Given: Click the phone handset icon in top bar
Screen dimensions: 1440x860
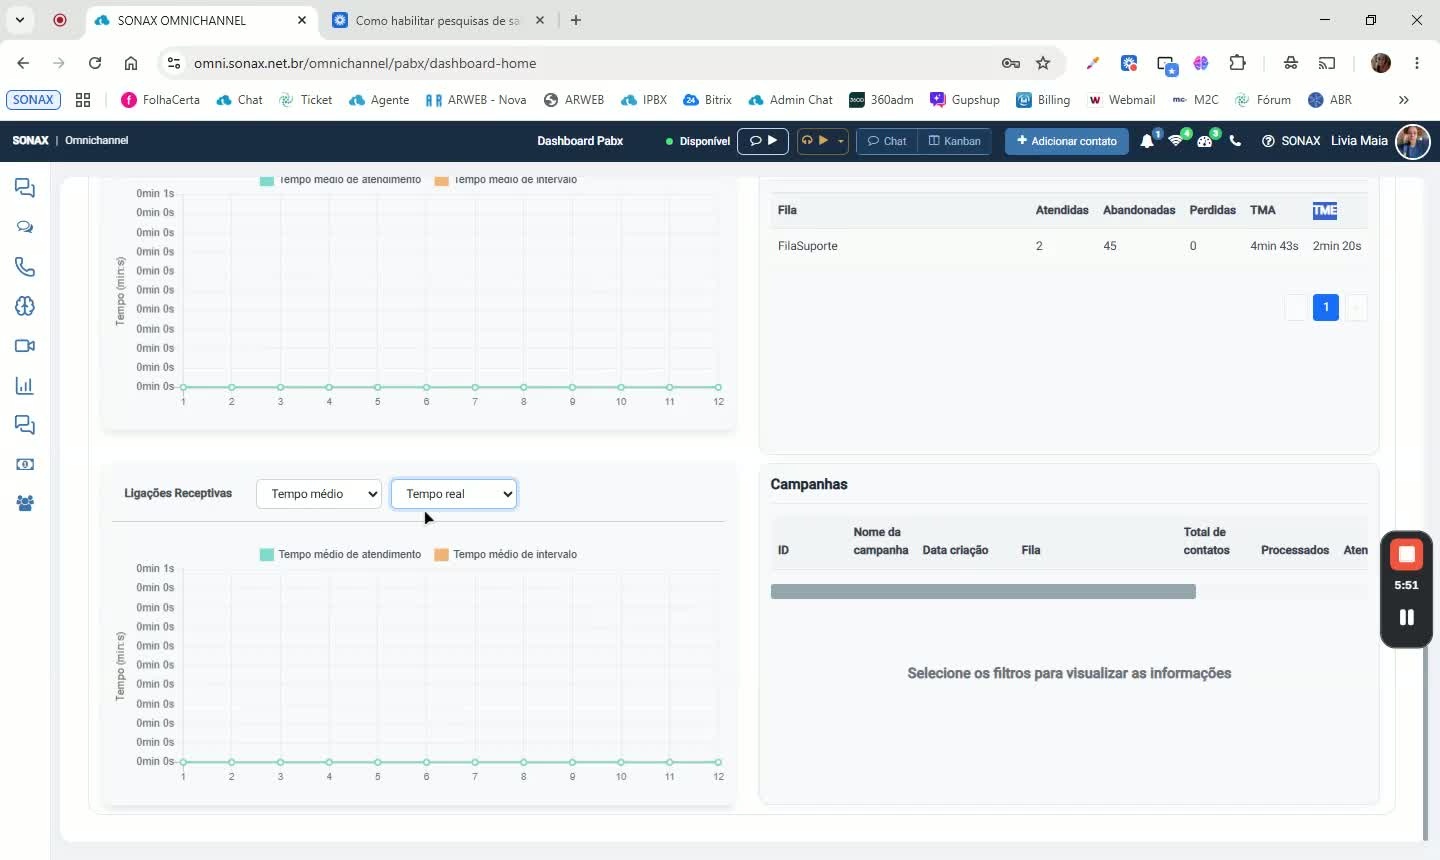Looking at the screenshot, I should pos(1235,141).
